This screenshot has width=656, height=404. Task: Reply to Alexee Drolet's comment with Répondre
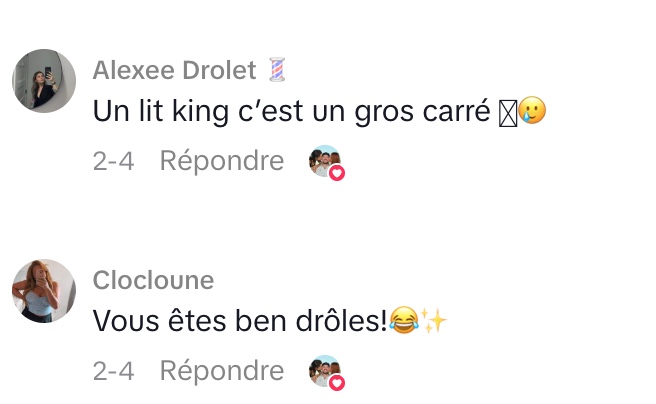coord(222,161)
